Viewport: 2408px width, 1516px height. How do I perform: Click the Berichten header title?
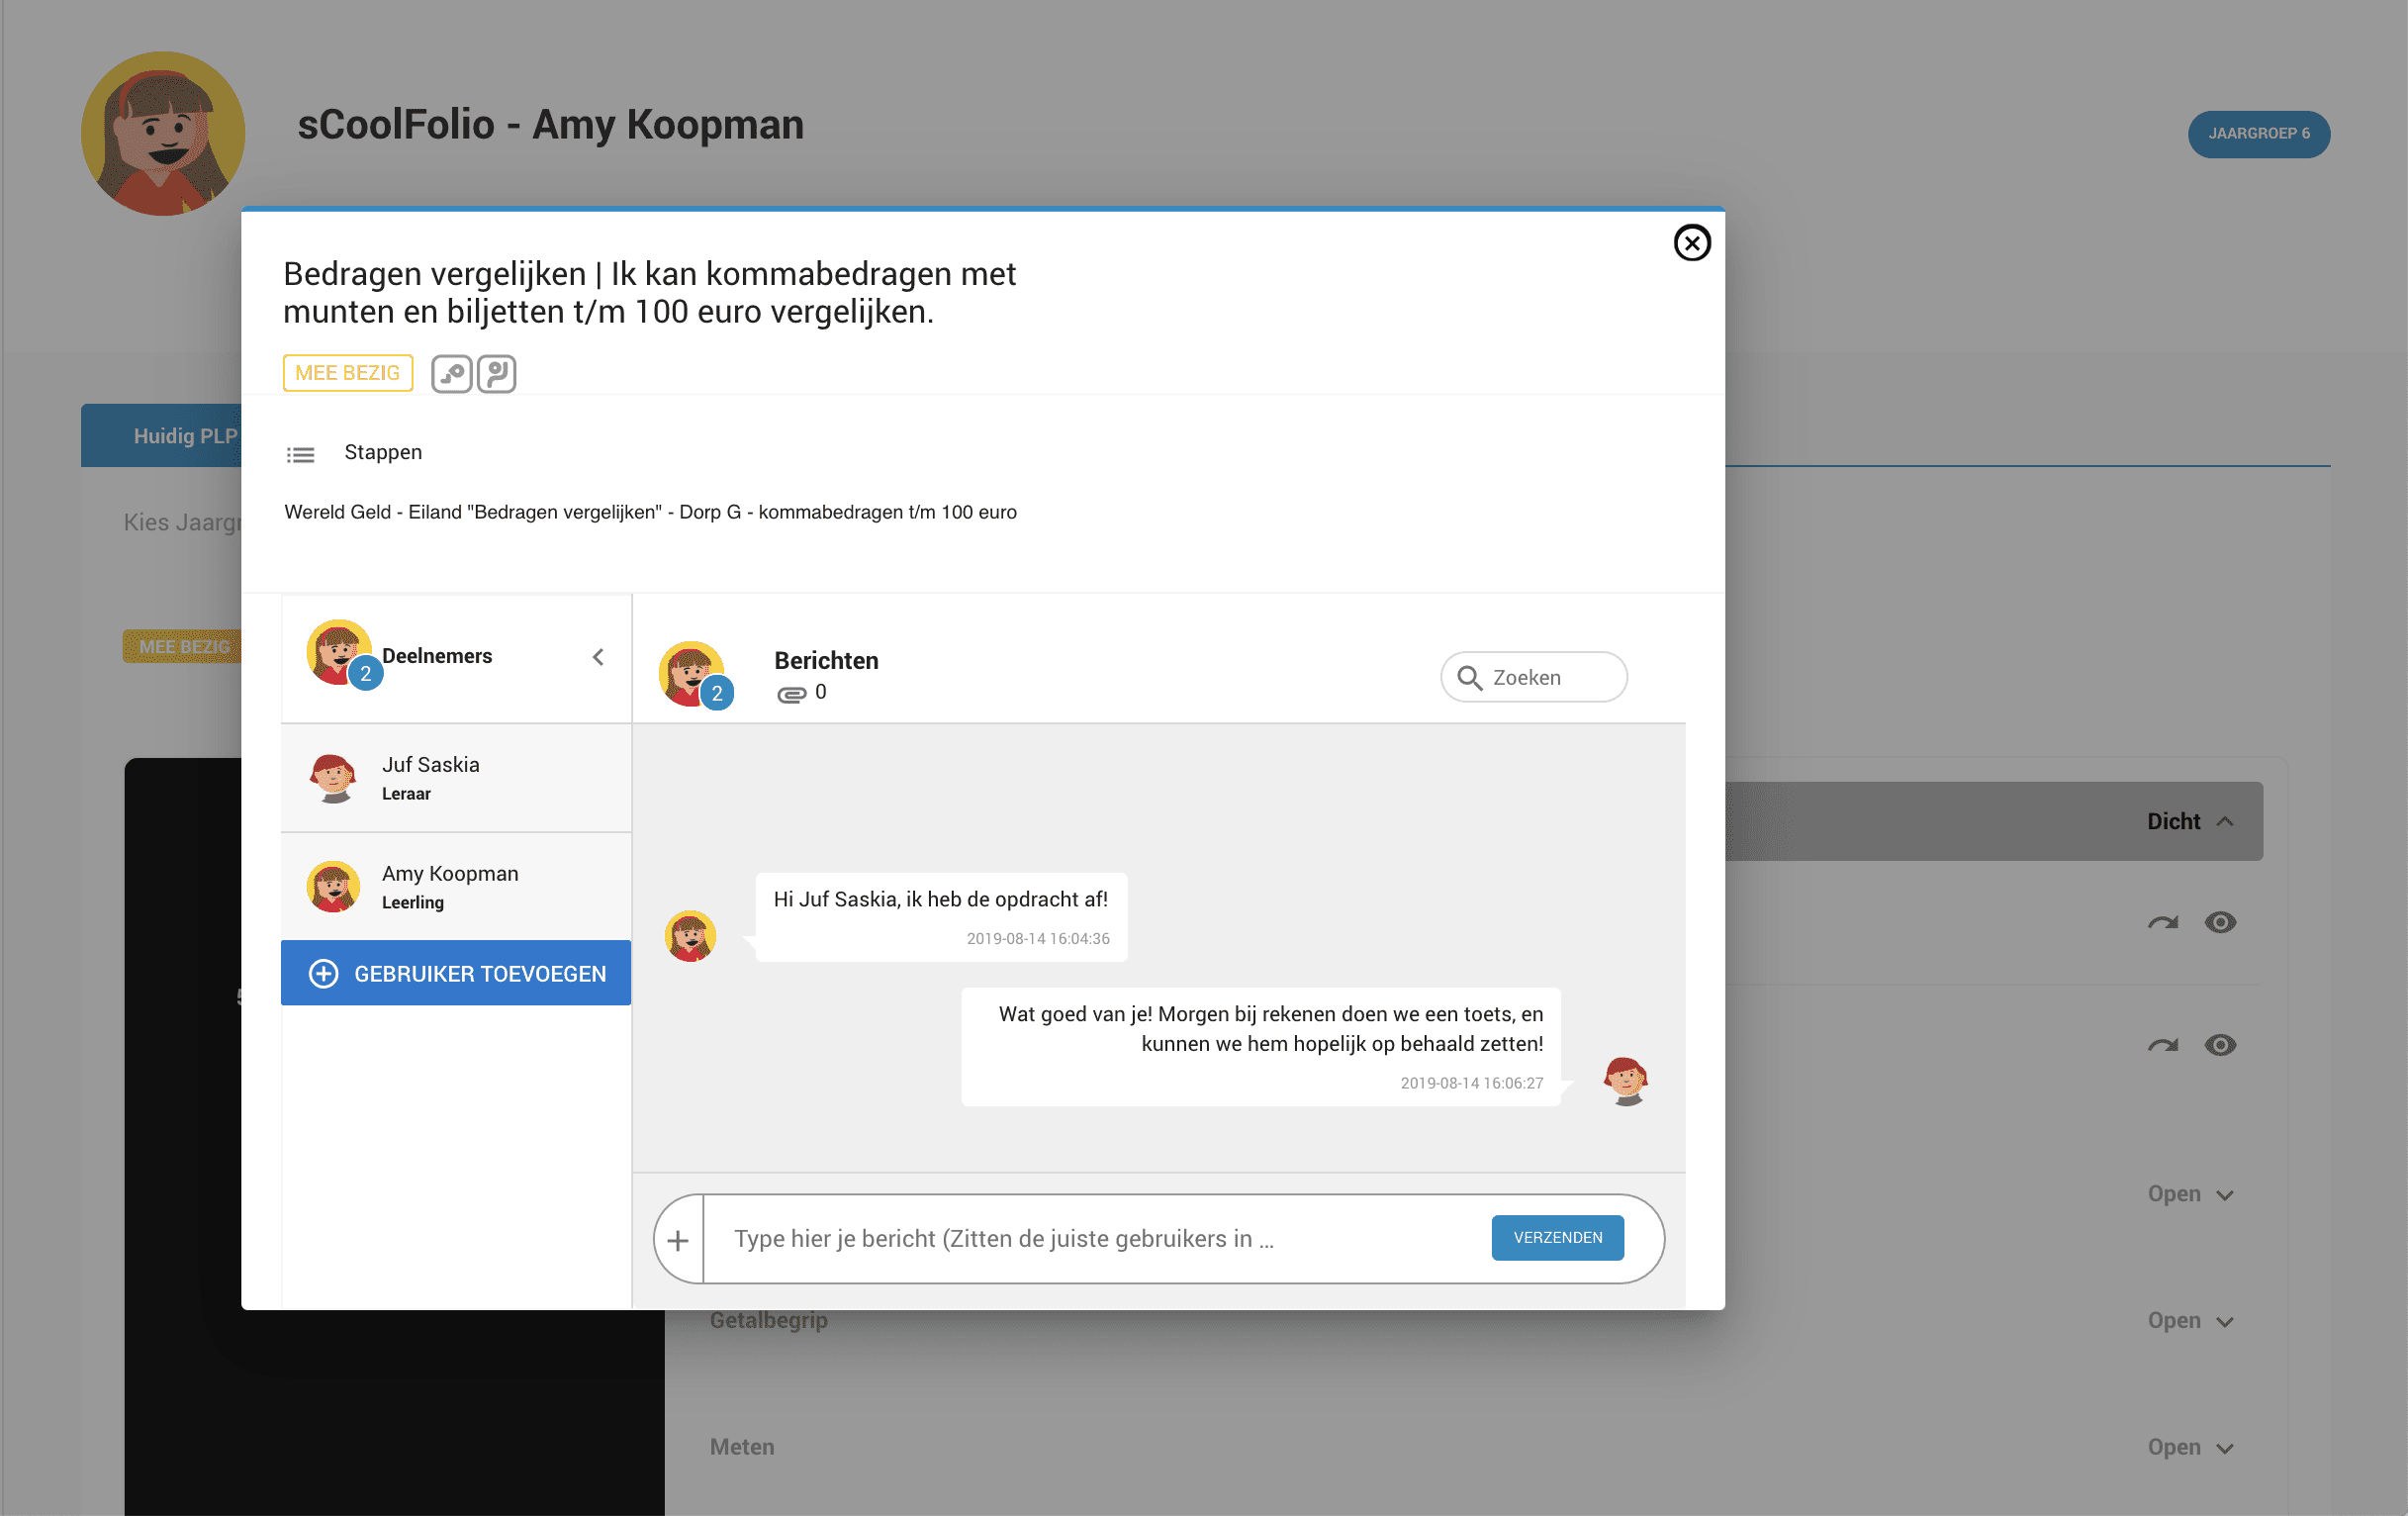coord(826,661)
